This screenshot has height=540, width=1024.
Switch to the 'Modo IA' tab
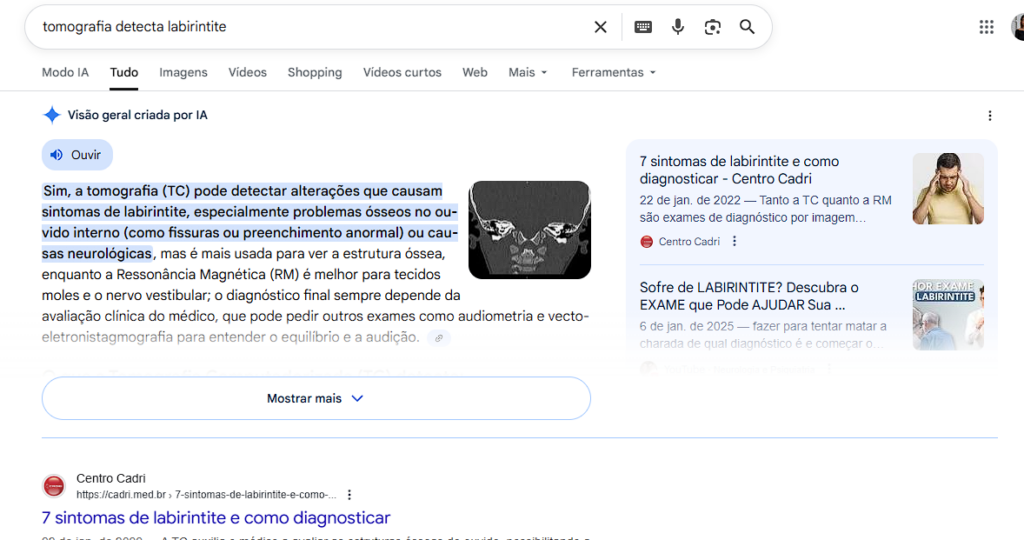pyautogui.click(x=65, y=73)
